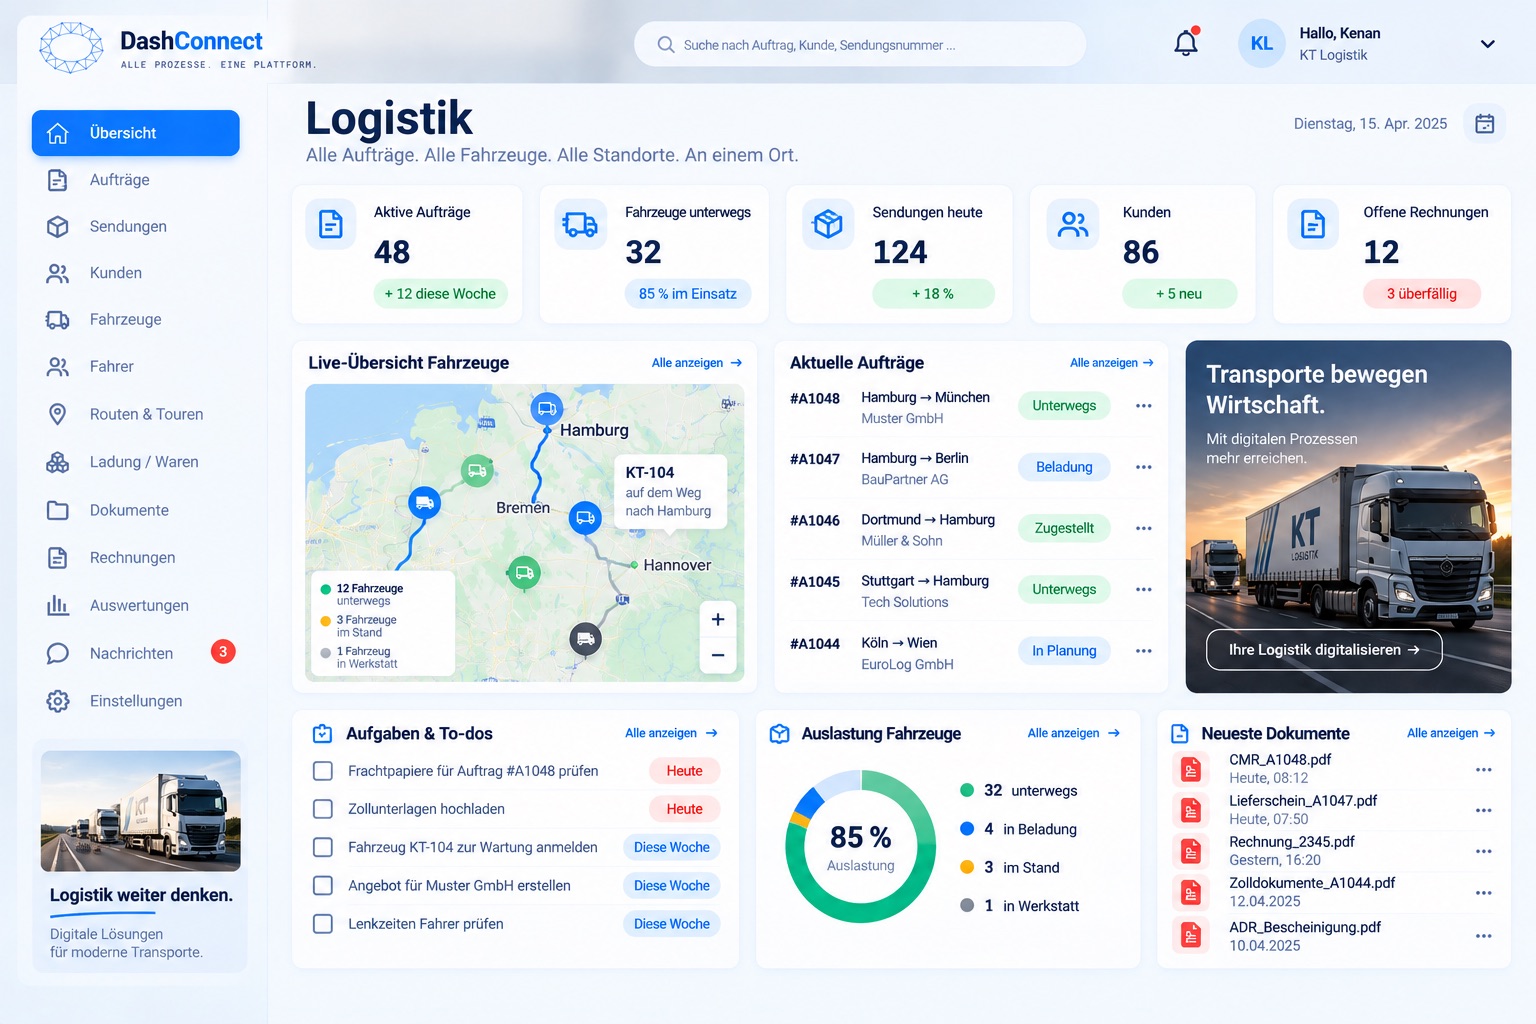The width and height of the screenshot is (1536, 1024).
Task: Click 'Ihre Logistik digitalisieren' button
Action: coord(1324,650)
